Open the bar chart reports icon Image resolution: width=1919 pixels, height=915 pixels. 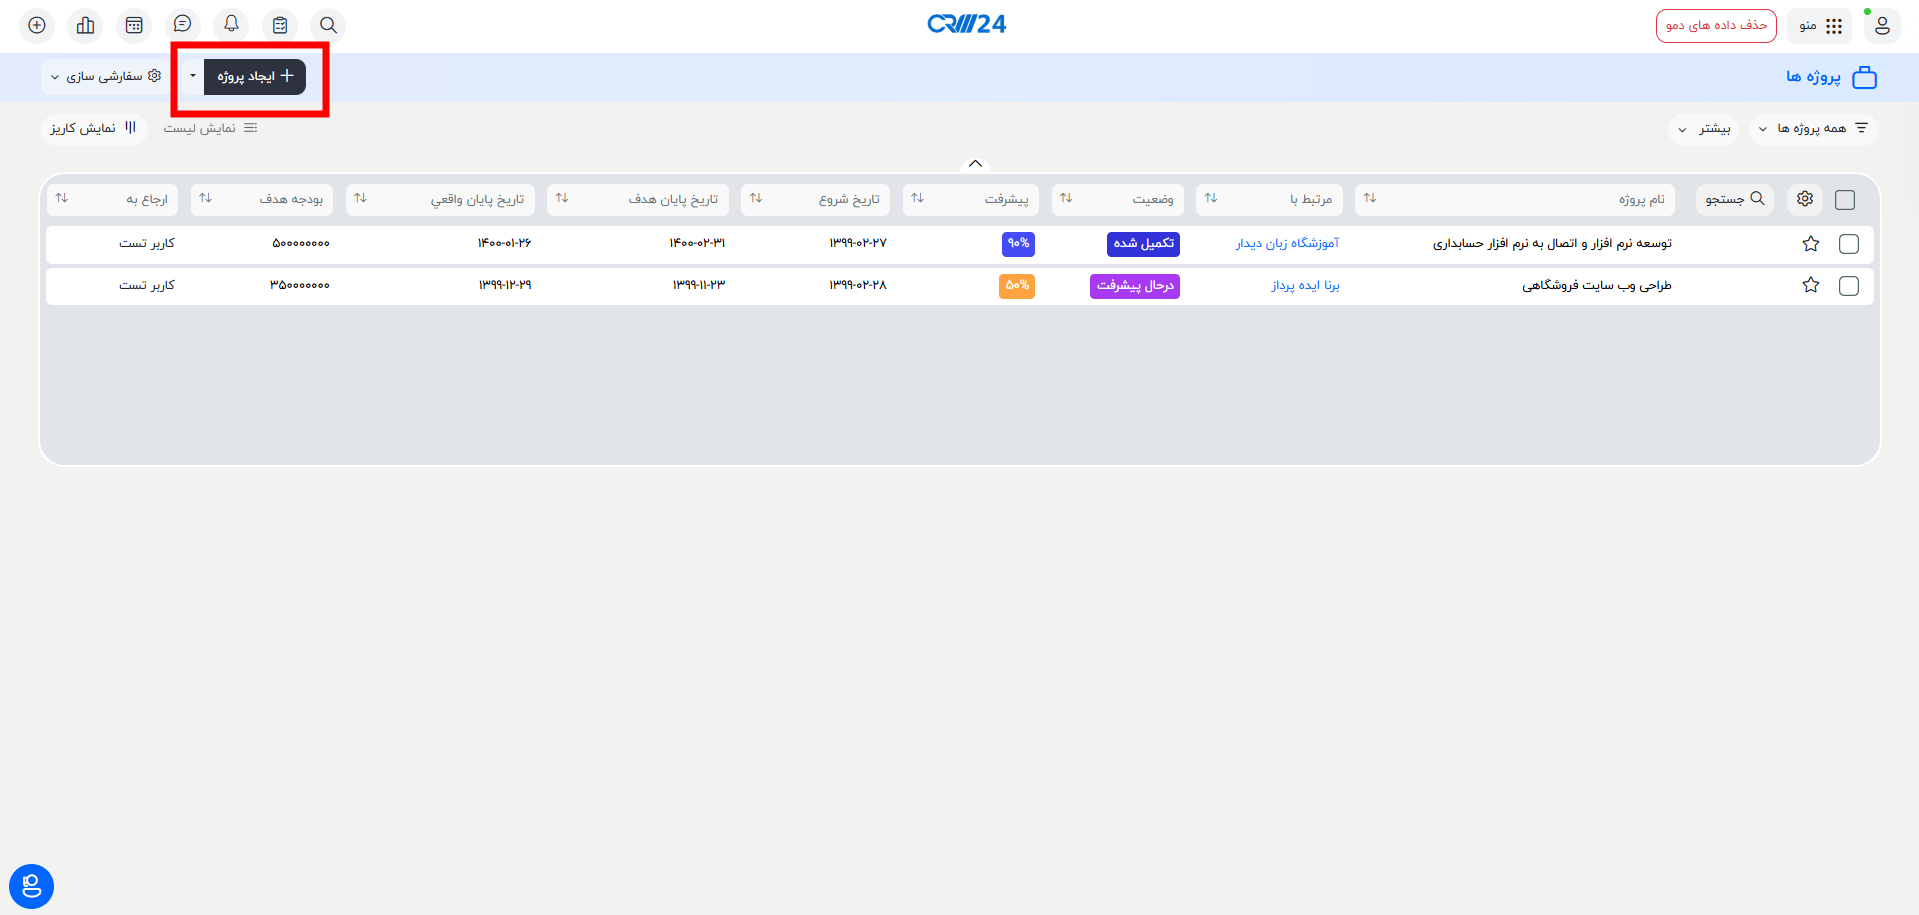click(x=86, y=25)
